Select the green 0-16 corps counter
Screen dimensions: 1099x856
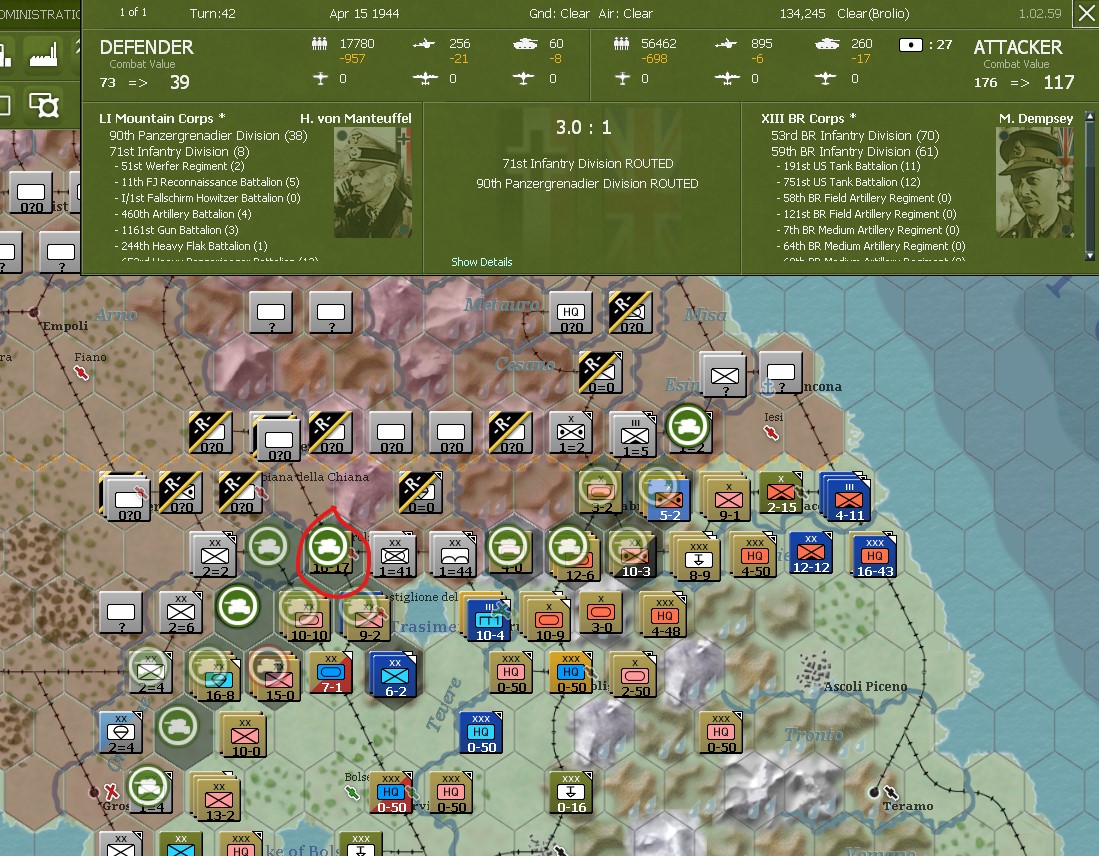pyautogui.click(x=571, y=793)
